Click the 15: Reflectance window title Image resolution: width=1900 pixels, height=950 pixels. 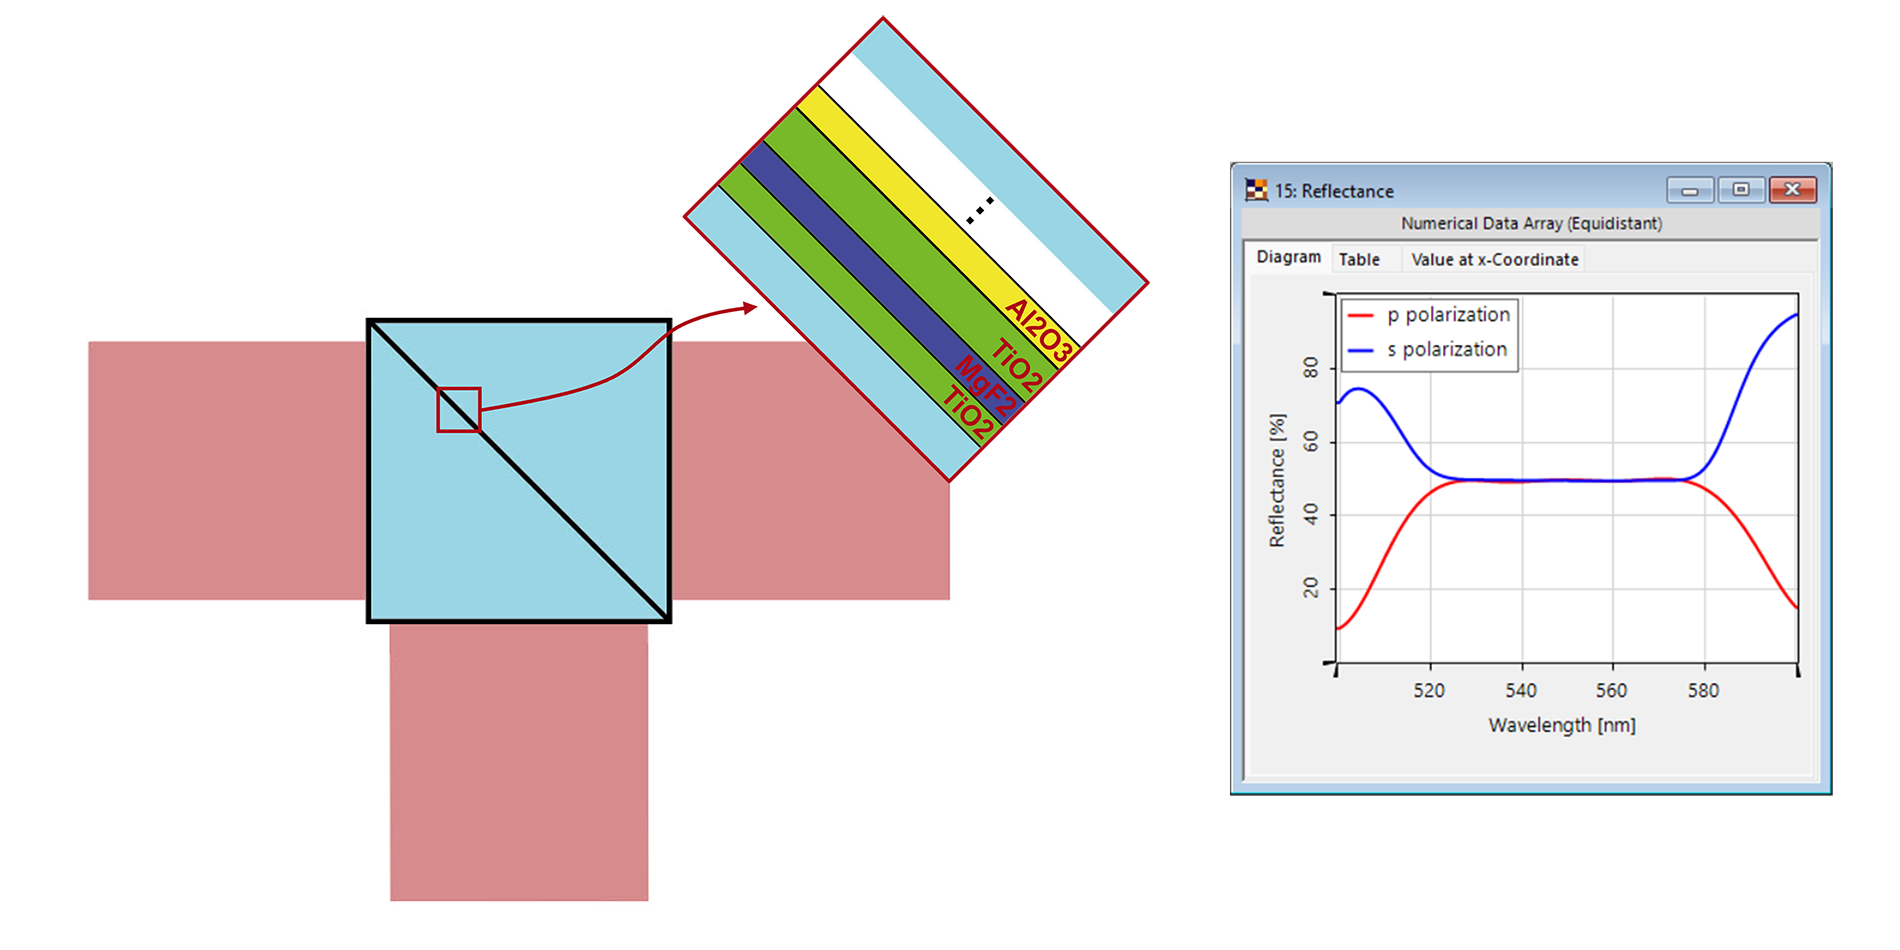[x=1335, y=191]
